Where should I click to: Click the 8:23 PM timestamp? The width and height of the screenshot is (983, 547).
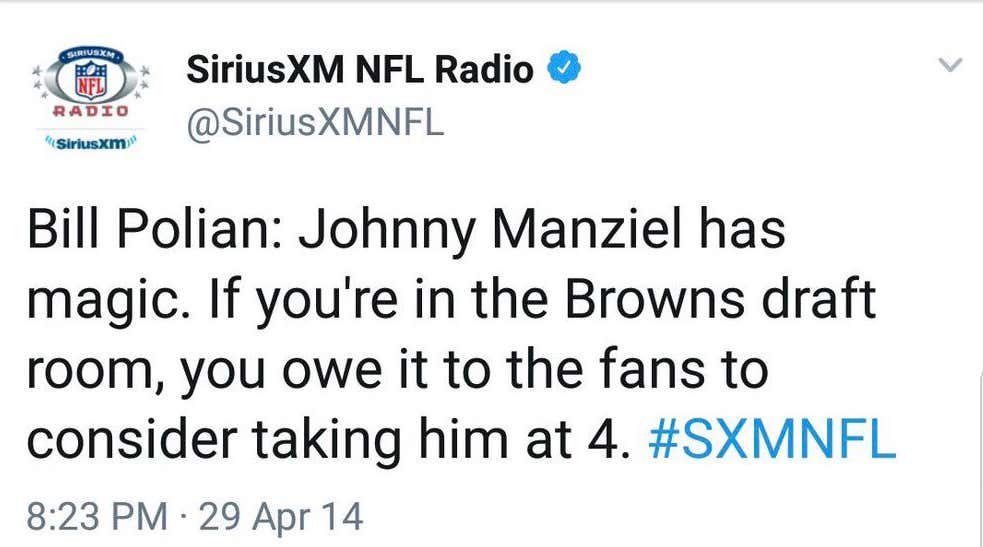tap(97, 517)
